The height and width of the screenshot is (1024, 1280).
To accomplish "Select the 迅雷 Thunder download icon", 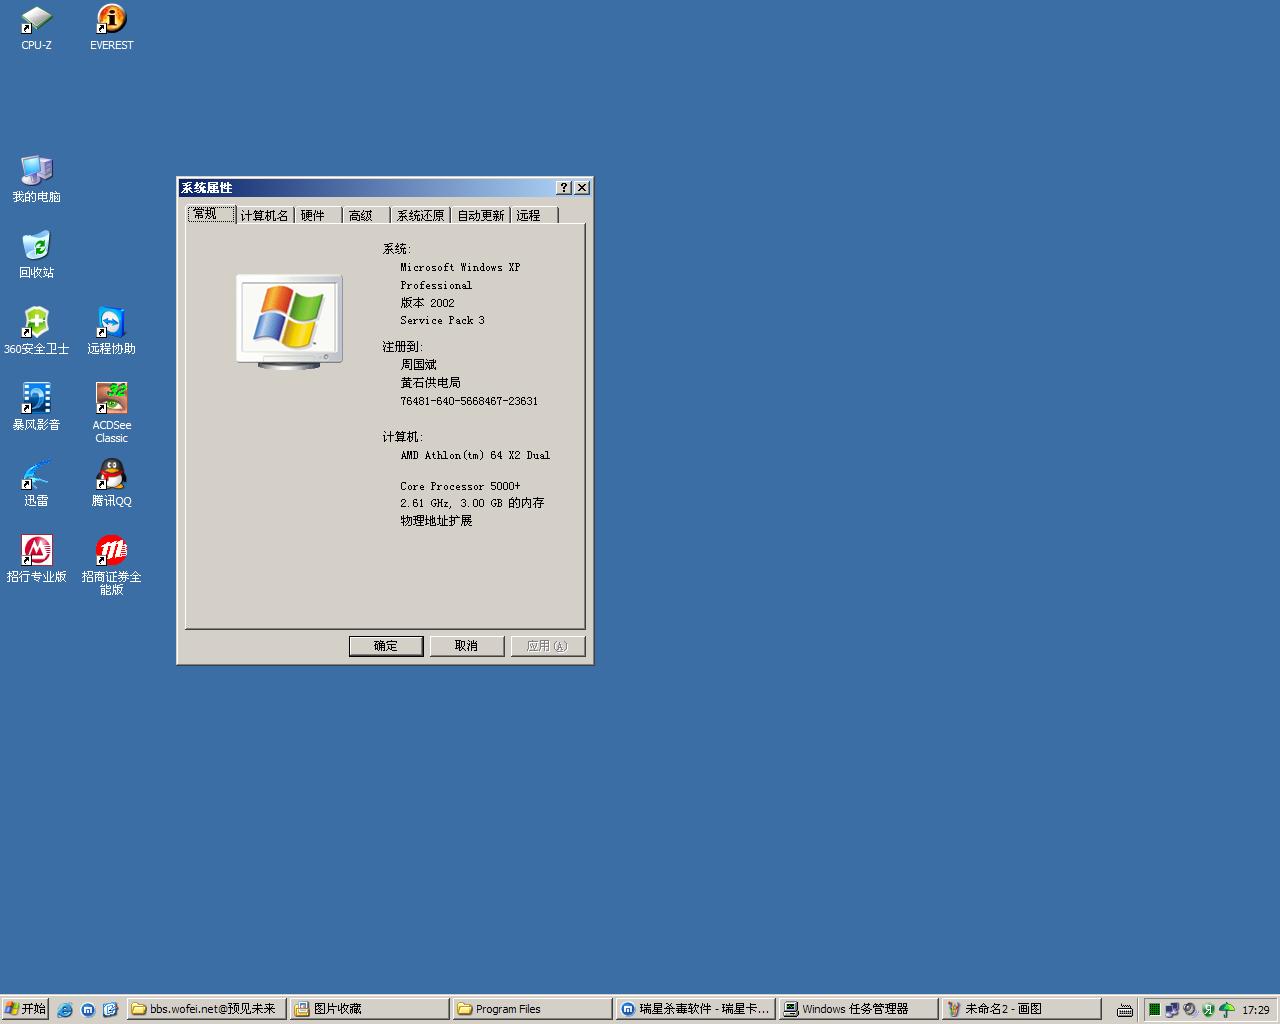I will [36, 483].
